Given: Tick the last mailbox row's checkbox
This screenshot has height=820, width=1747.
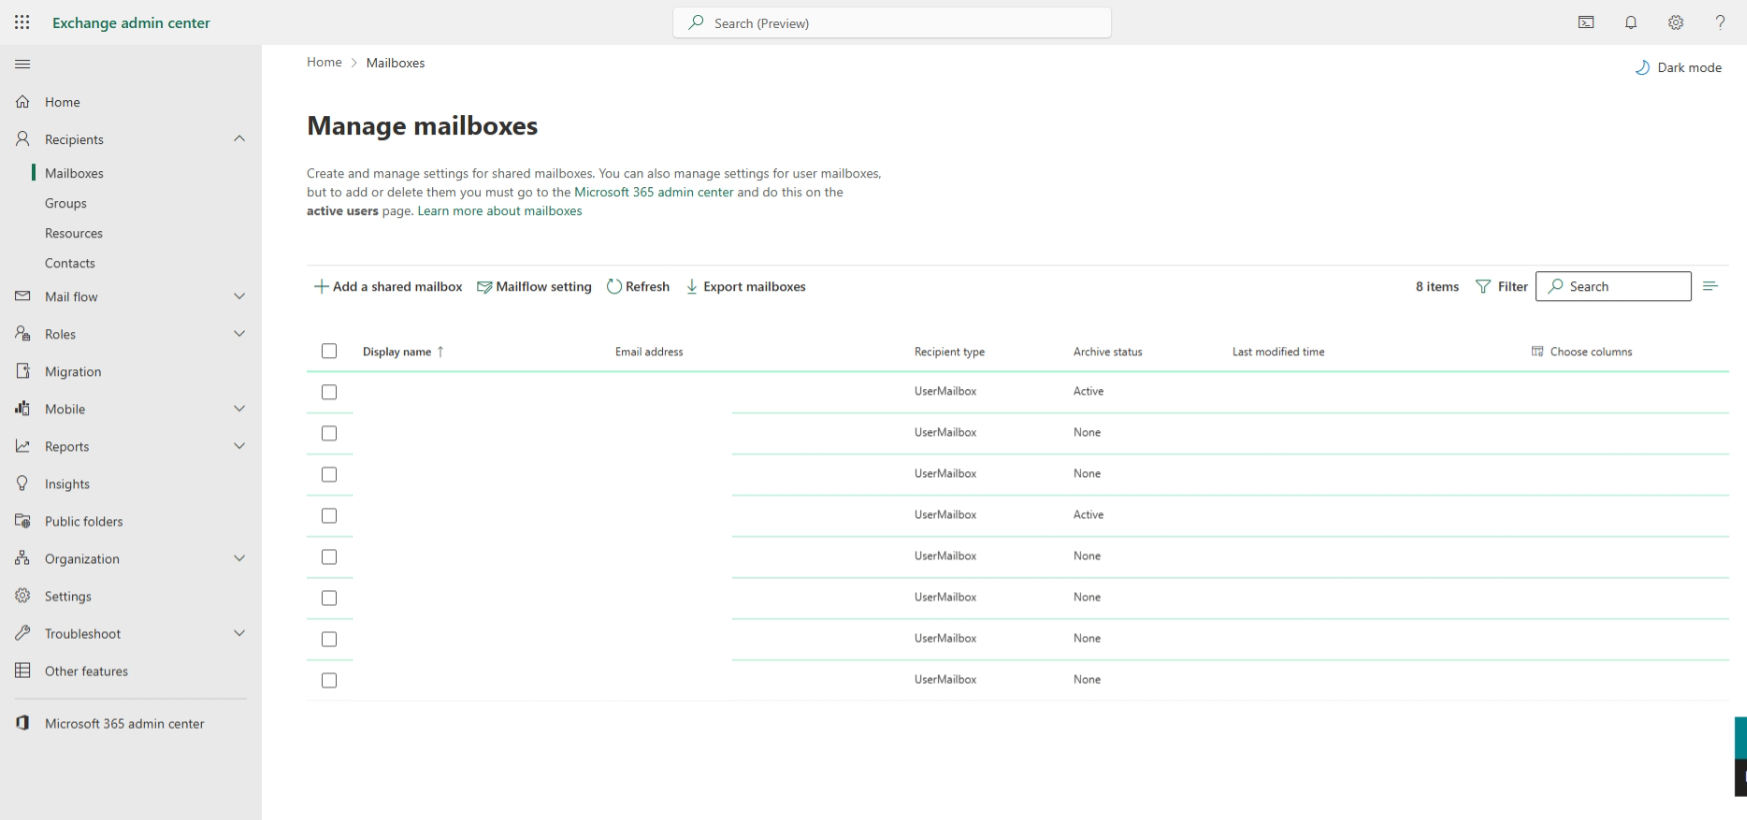Looking at the screenshot, I should coord(329,680).
